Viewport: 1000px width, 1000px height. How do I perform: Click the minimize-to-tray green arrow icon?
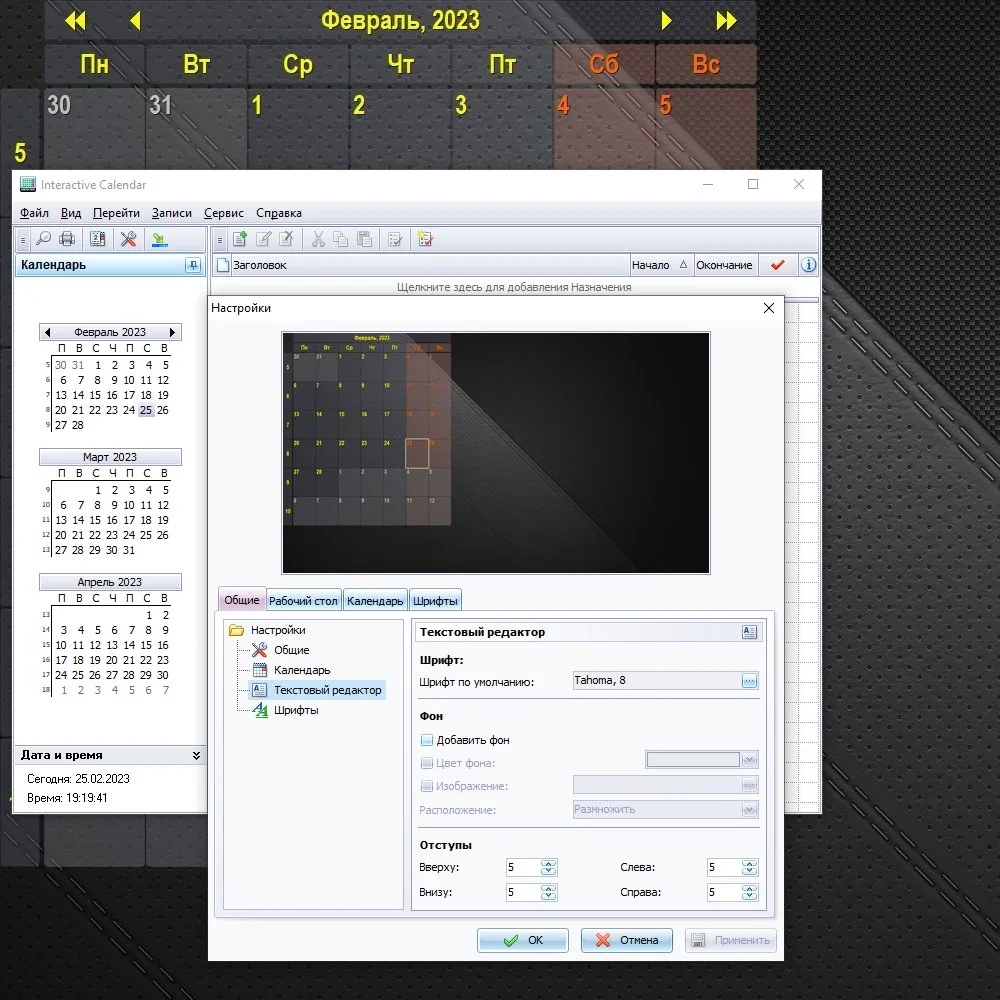[159, 239]
